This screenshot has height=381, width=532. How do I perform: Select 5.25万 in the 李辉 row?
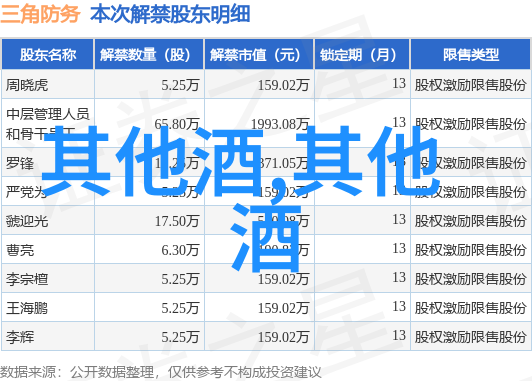pyautogui.click(x=180, y=337)
